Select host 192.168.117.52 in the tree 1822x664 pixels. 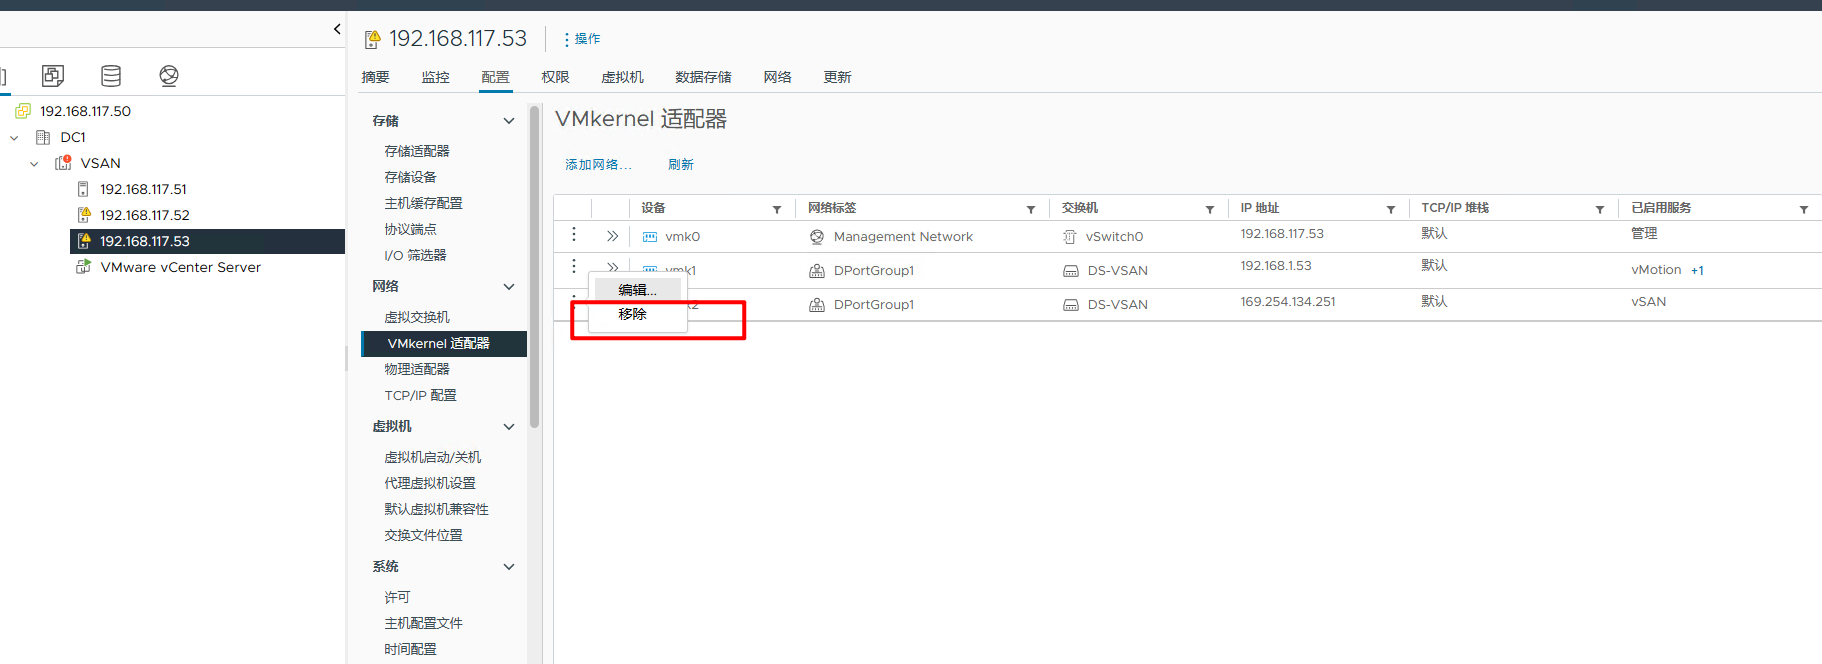point(144,215)
